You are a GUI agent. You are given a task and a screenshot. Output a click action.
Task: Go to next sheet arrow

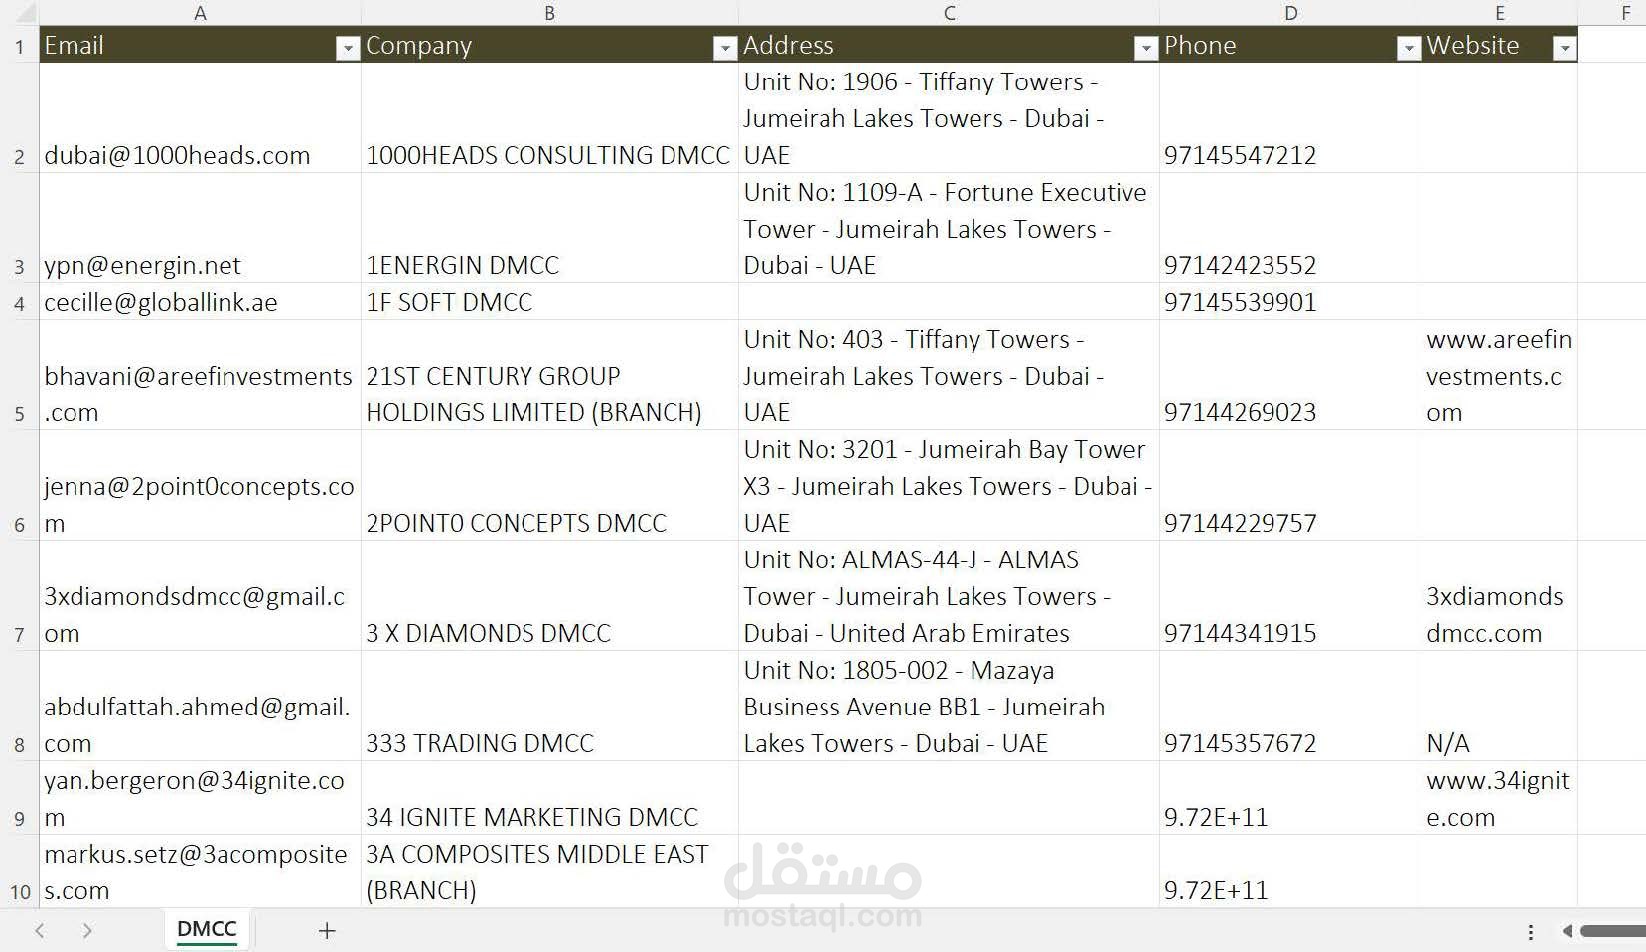pyautogui.click(x=87, y=931)
